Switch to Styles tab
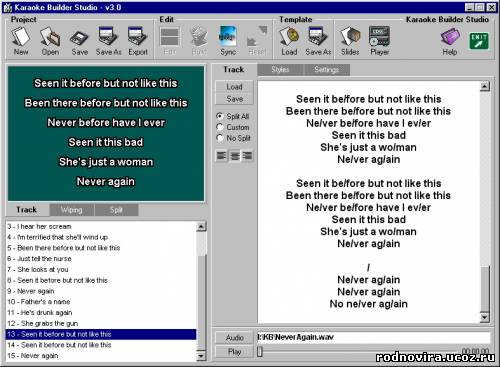The height and width of the screenshot is (367, 500). tap(280, 69)
